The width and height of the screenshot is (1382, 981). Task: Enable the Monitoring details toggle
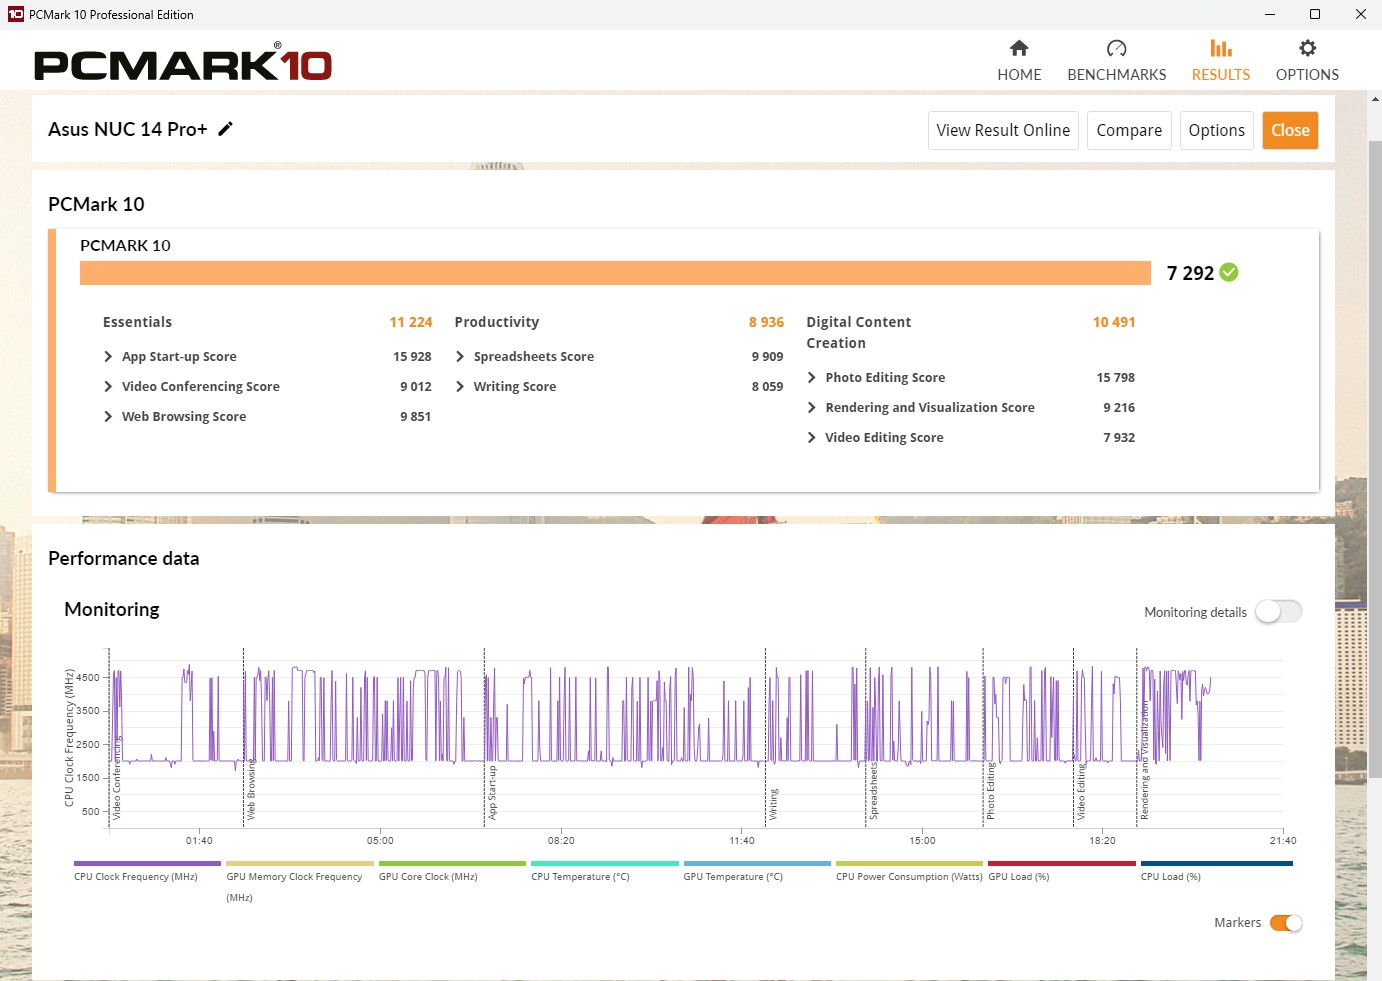[1279, 612]
